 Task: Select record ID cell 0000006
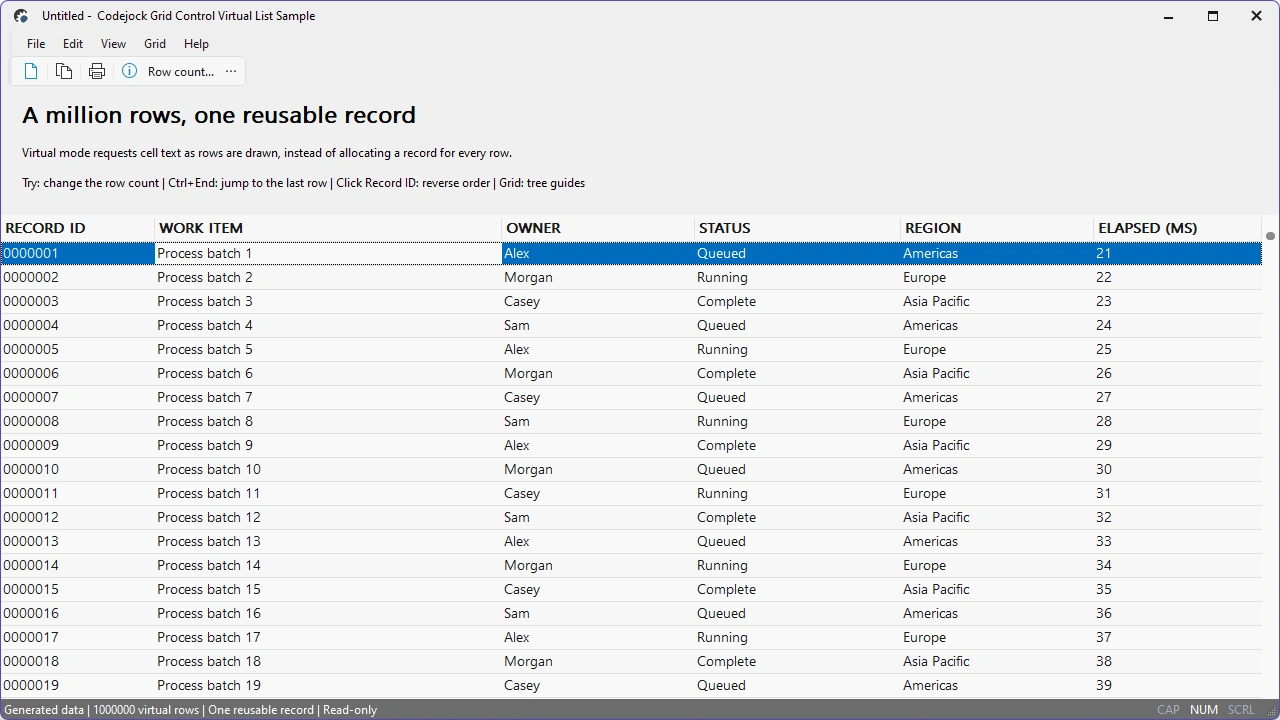78,373
